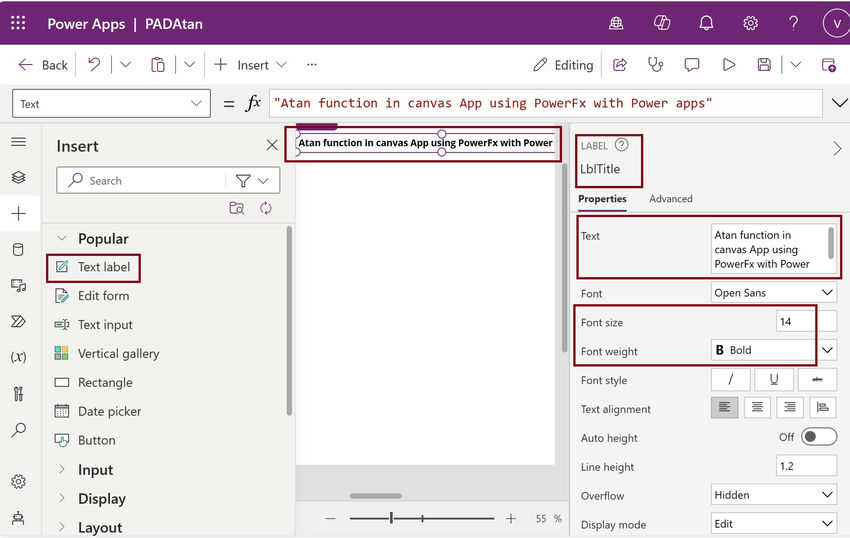Open the Variables (x) icon
This screenshot has height=538, width=850.
coord(18,357)
